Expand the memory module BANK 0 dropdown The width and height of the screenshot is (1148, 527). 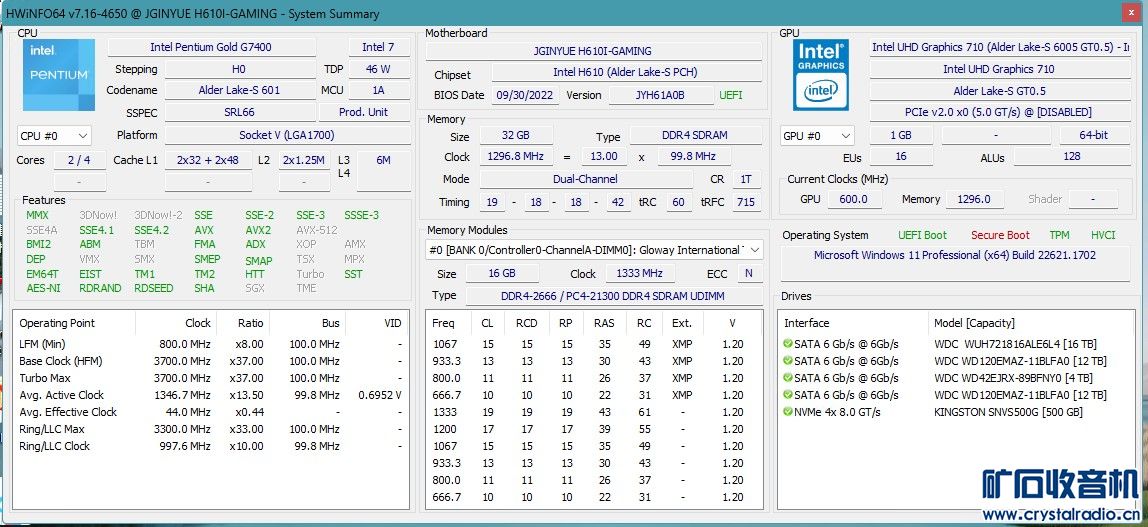(754, 250)
